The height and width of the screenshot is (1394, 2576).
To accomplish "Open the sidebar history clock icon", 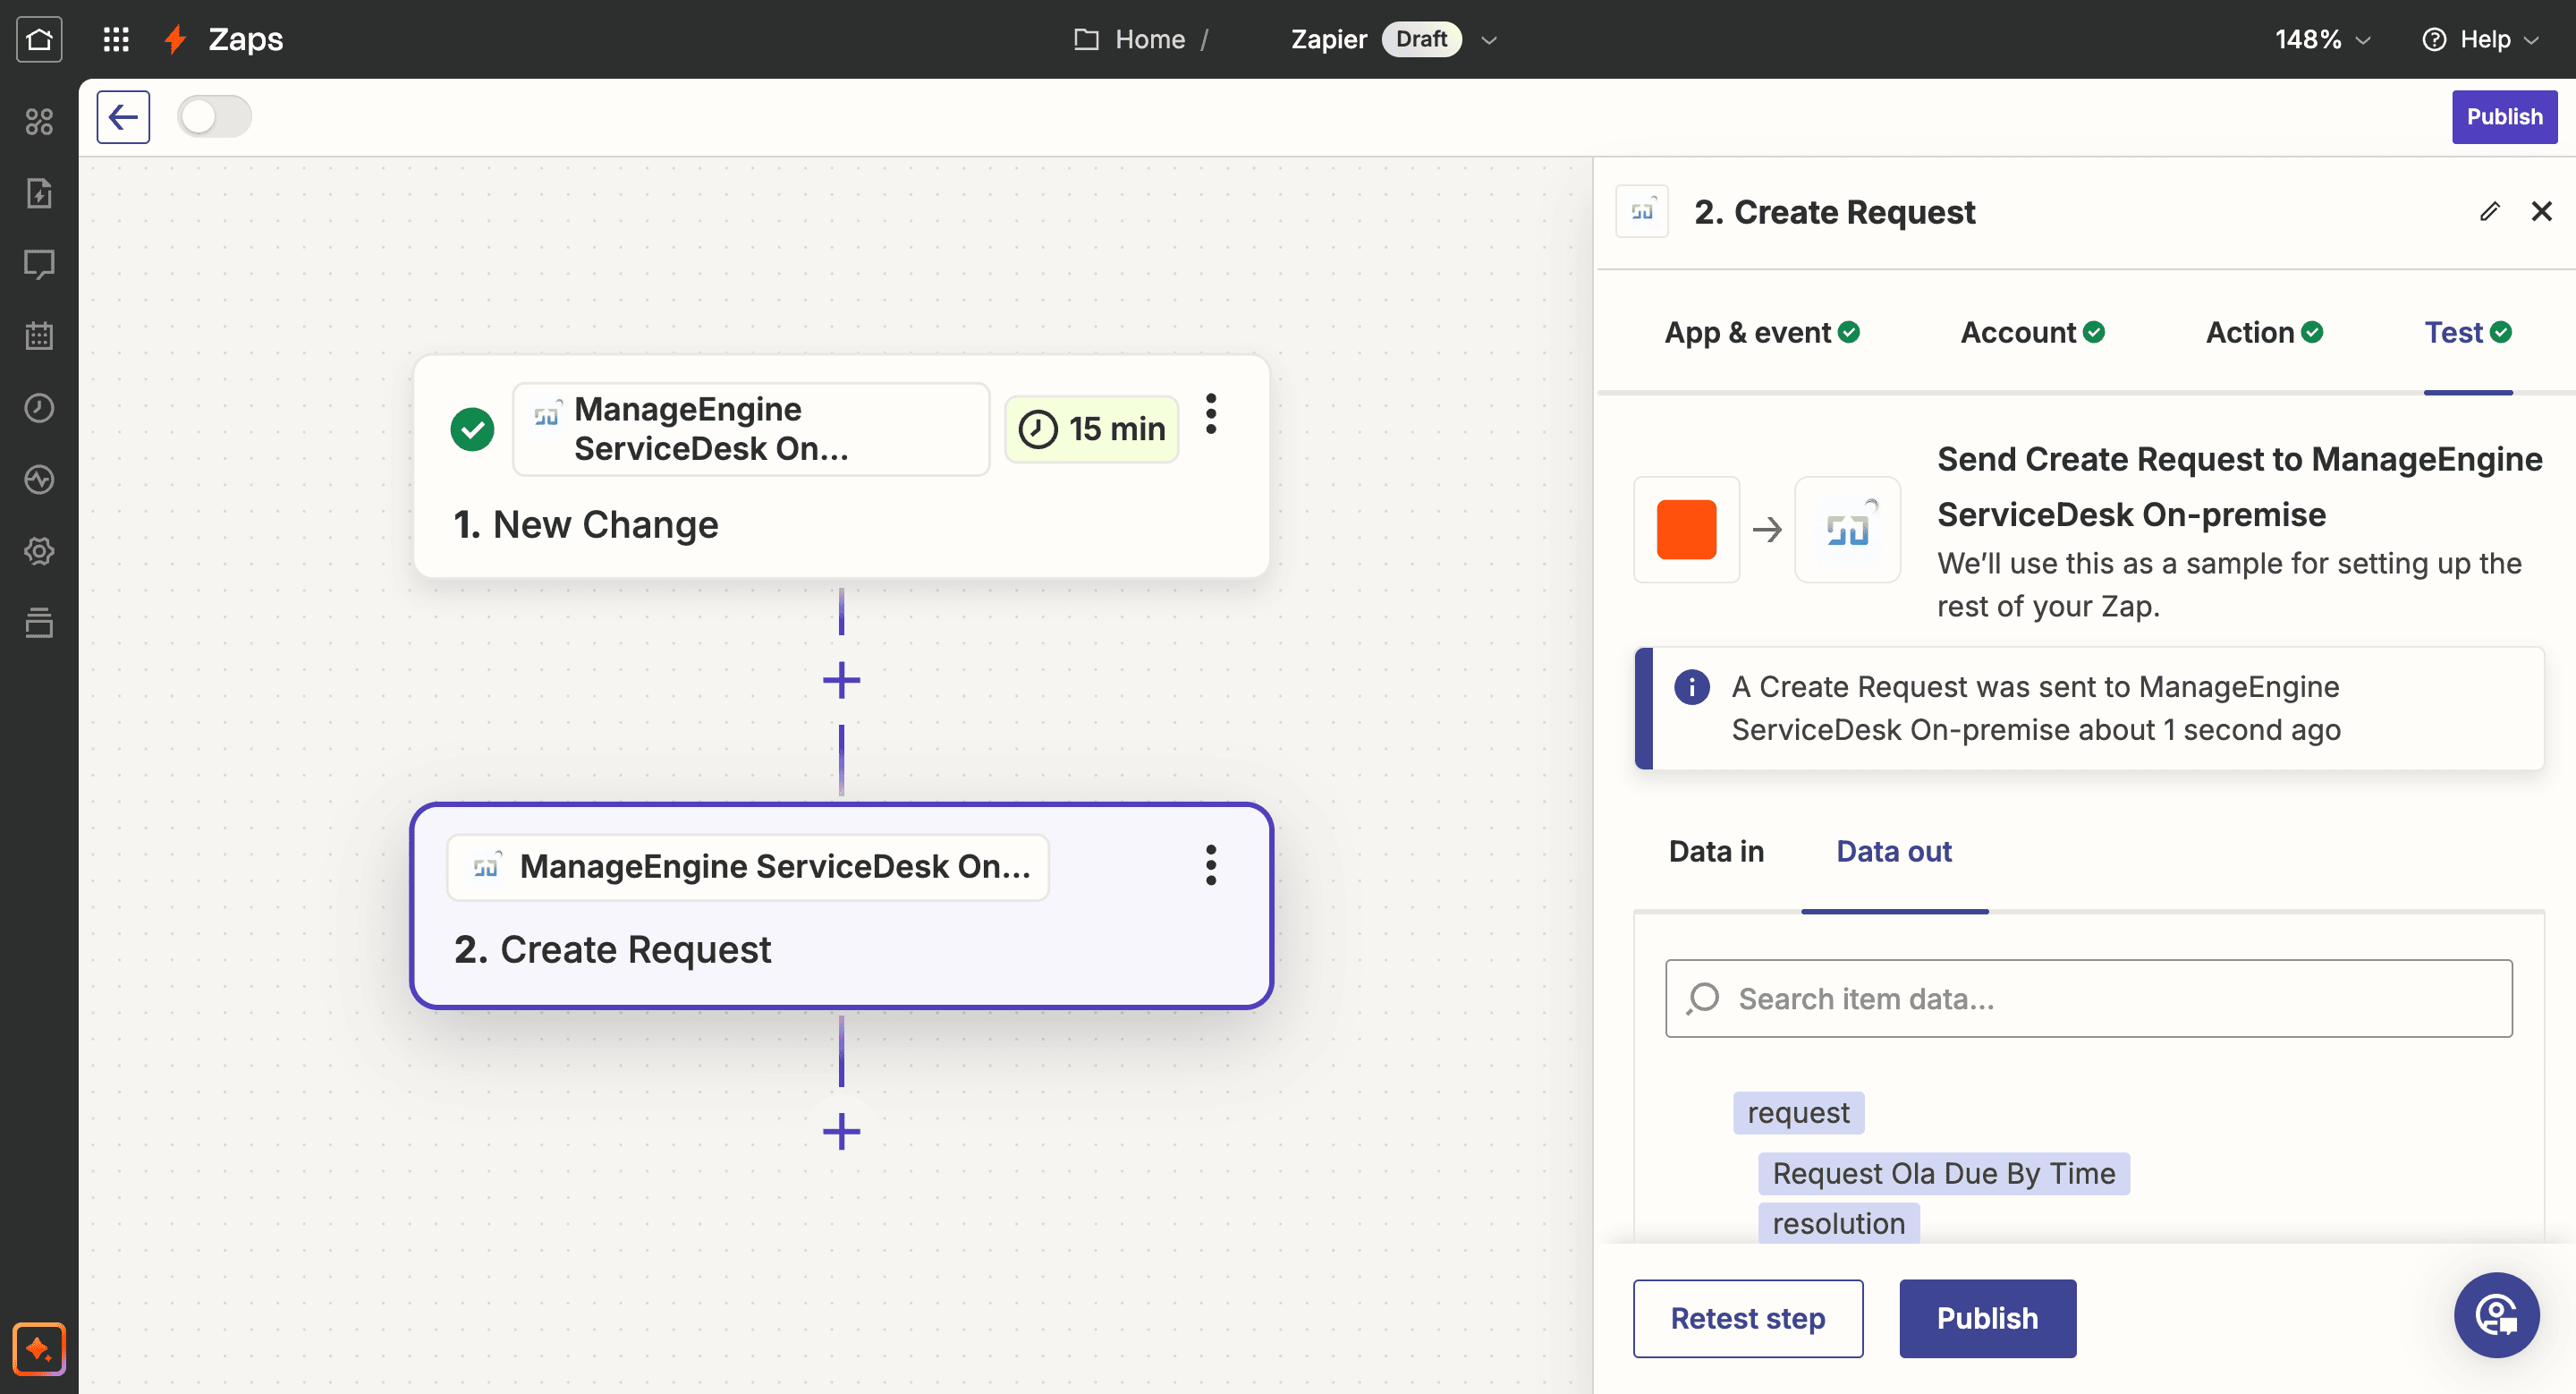I will pos(39,408).
